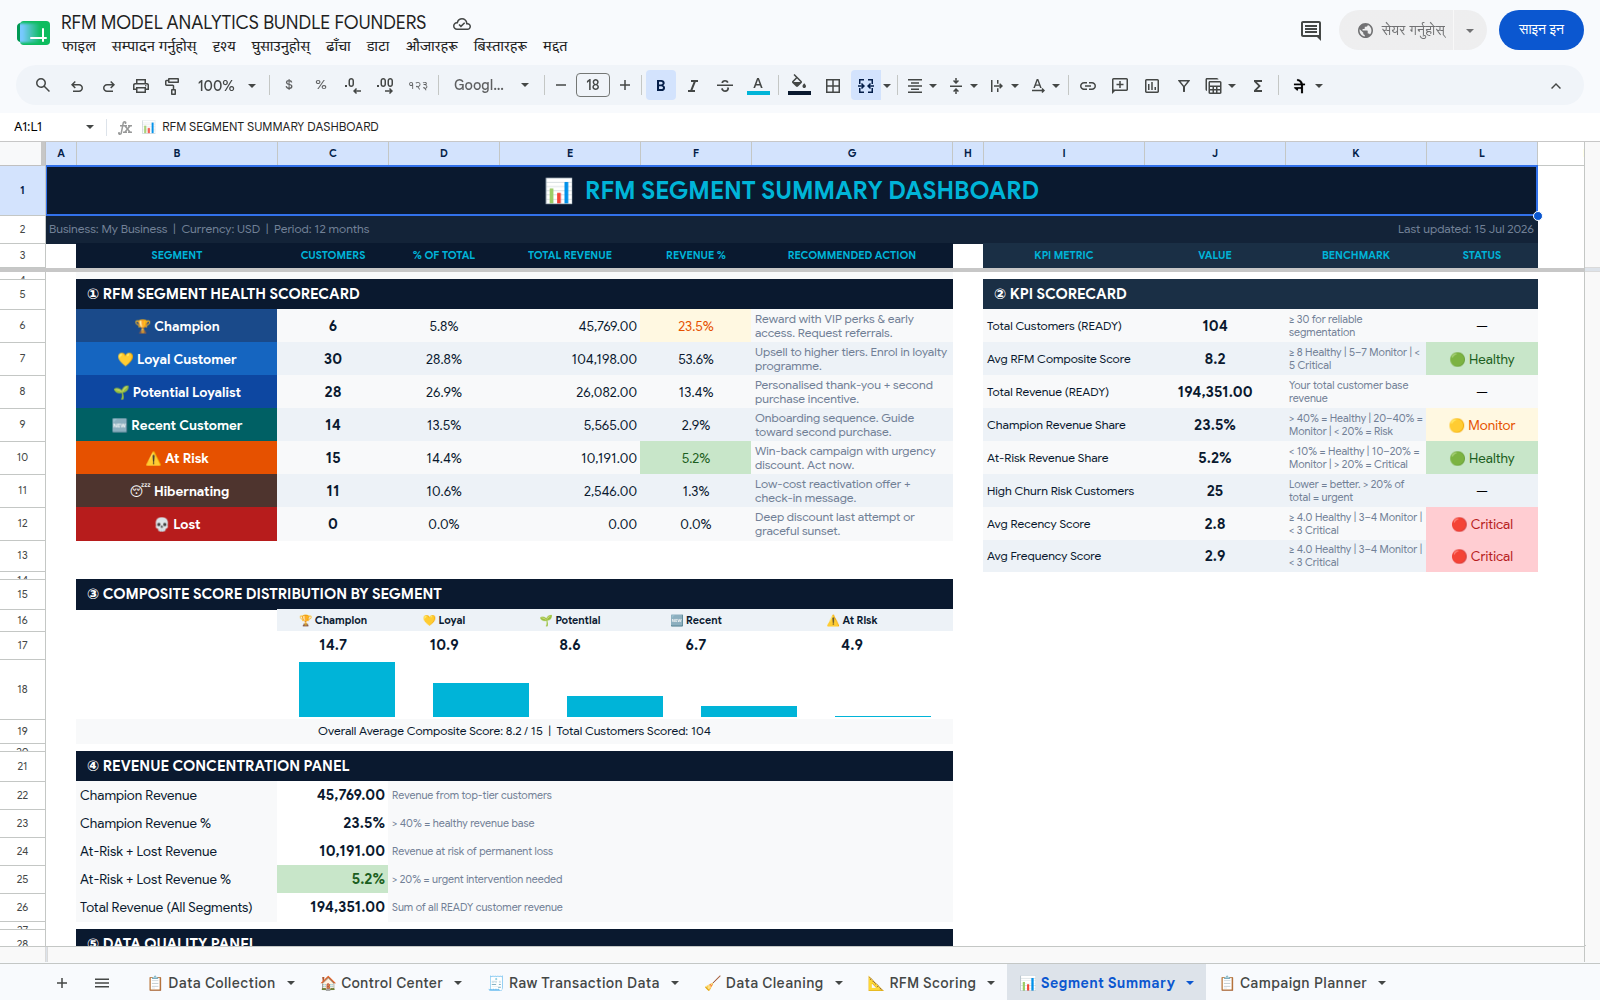Switch to the Control Center tab
Viewport: 1600px width, 1000px height.
tap(391, 983)
